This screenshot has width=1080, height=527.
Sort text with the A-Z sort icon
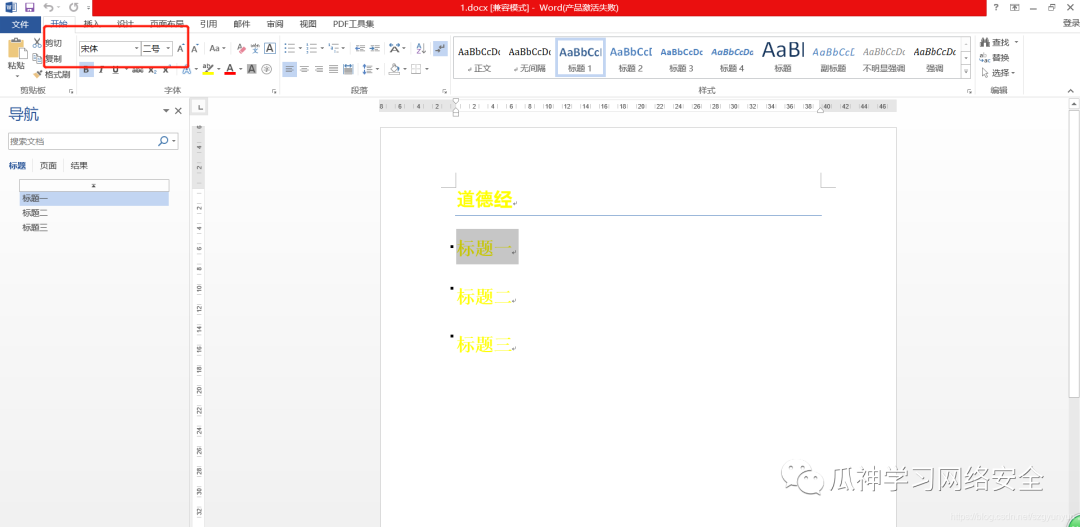422,48
